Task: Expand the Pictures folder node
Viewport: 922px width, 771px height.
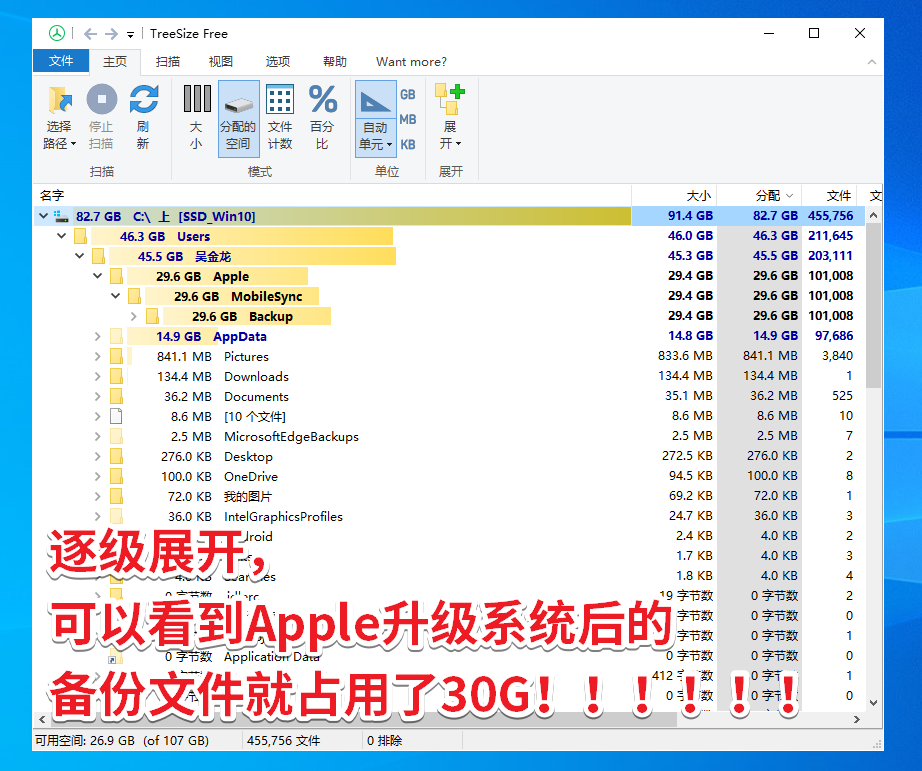Action: pos(98,356)
